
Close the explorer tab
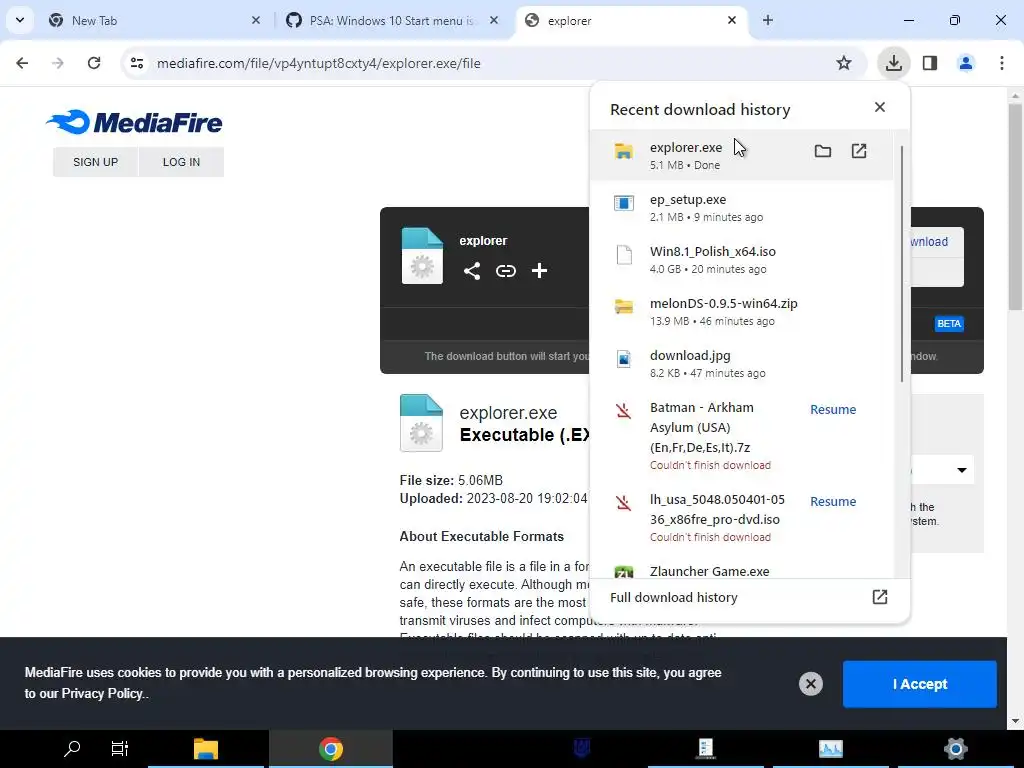(x=732, y=21)
